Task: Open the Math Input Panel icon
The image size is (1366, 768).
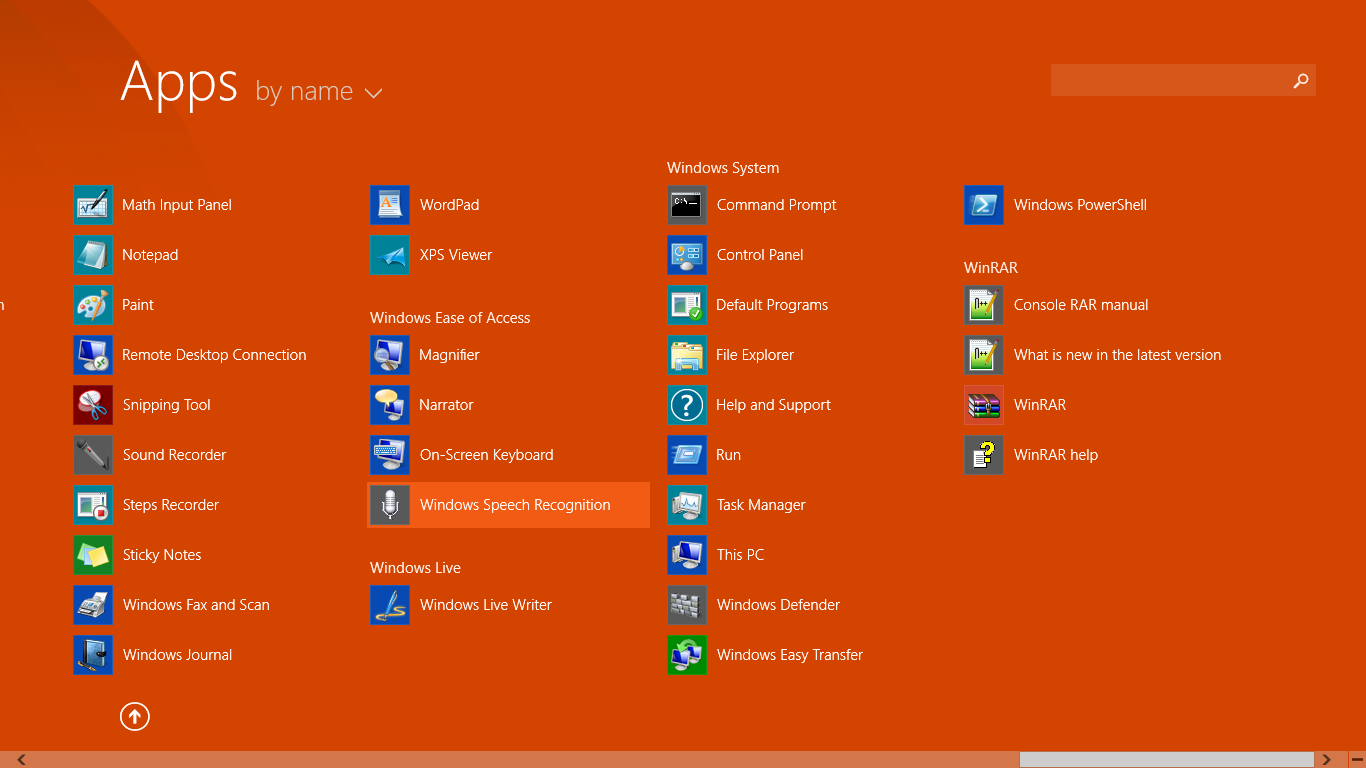Action: pyautogui.click(x=93, y=205)
